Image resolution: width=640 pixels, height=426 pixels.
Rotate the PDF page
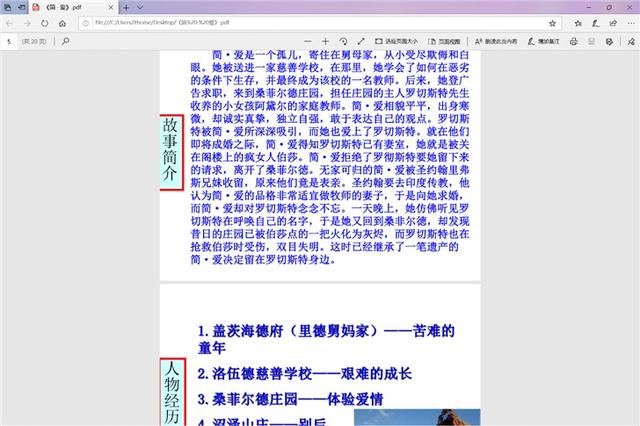(x=343, y=41)
